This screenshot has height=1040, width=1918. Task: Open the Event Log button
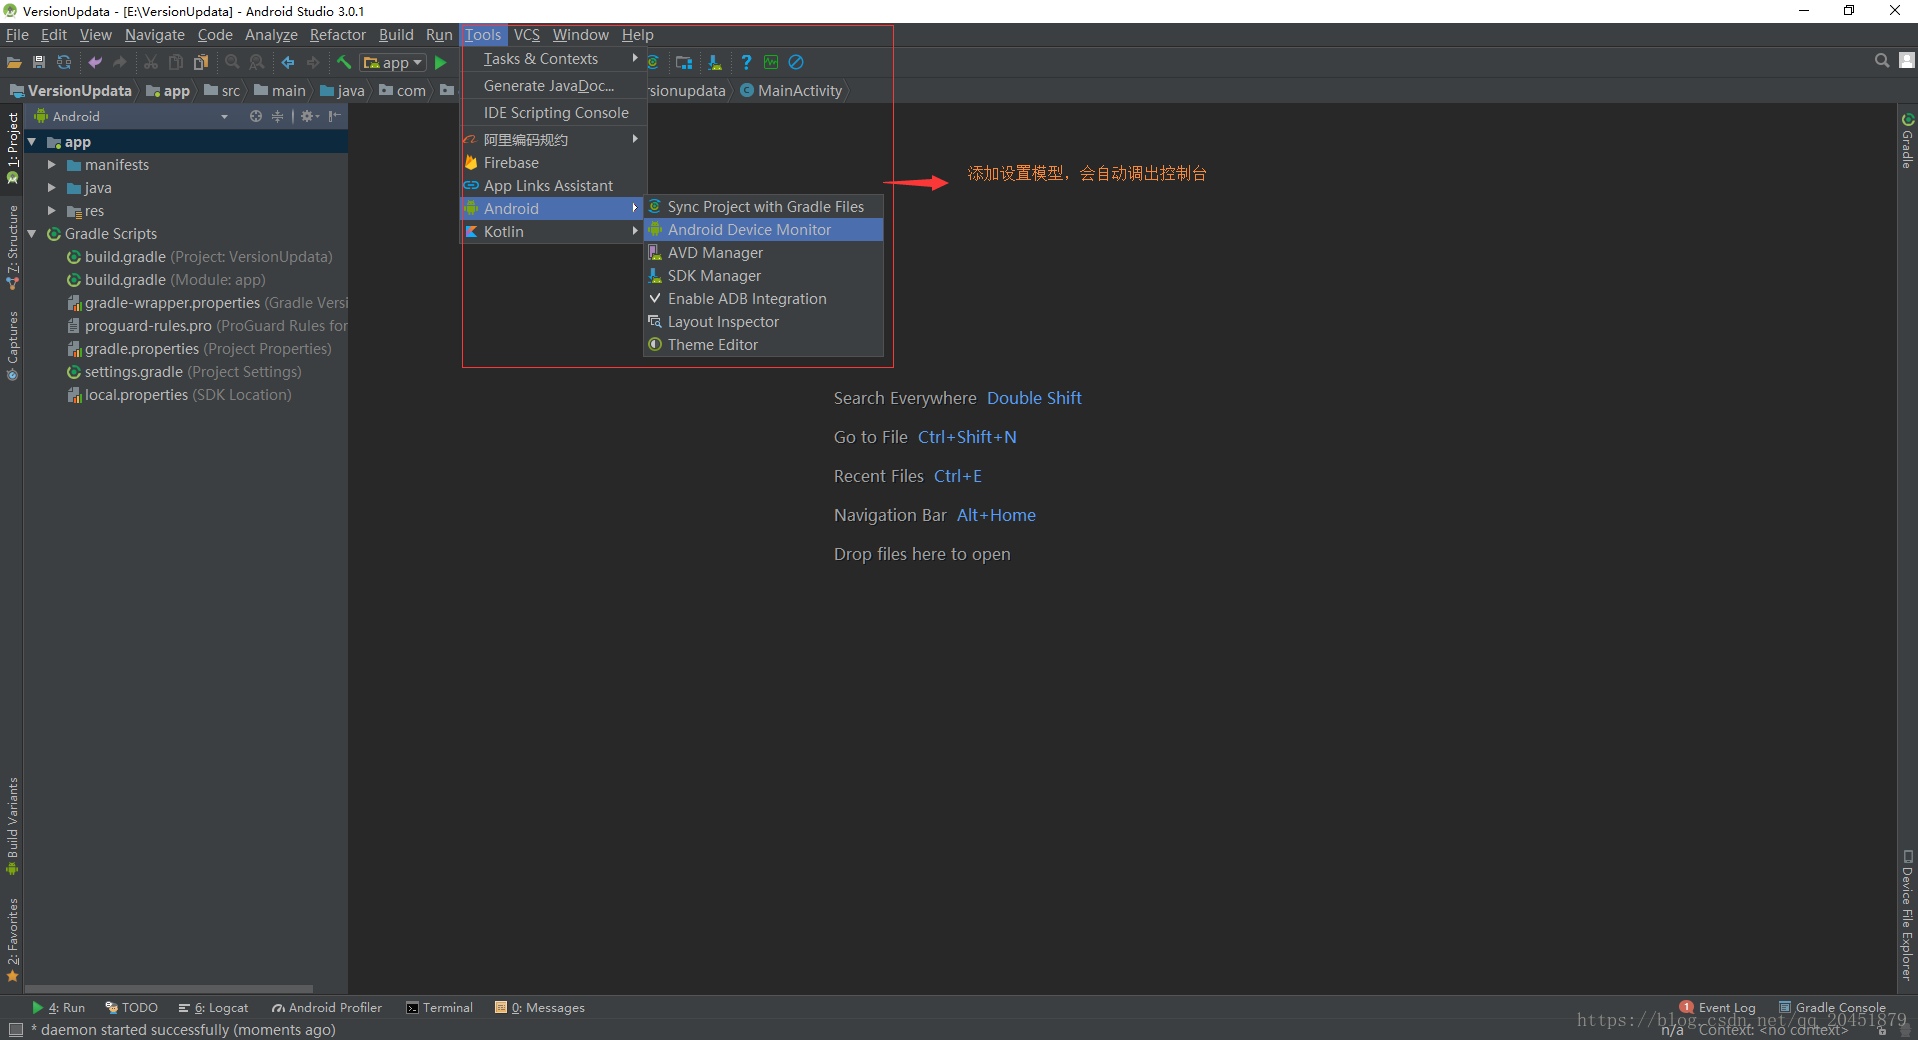click(1718, 1008)
